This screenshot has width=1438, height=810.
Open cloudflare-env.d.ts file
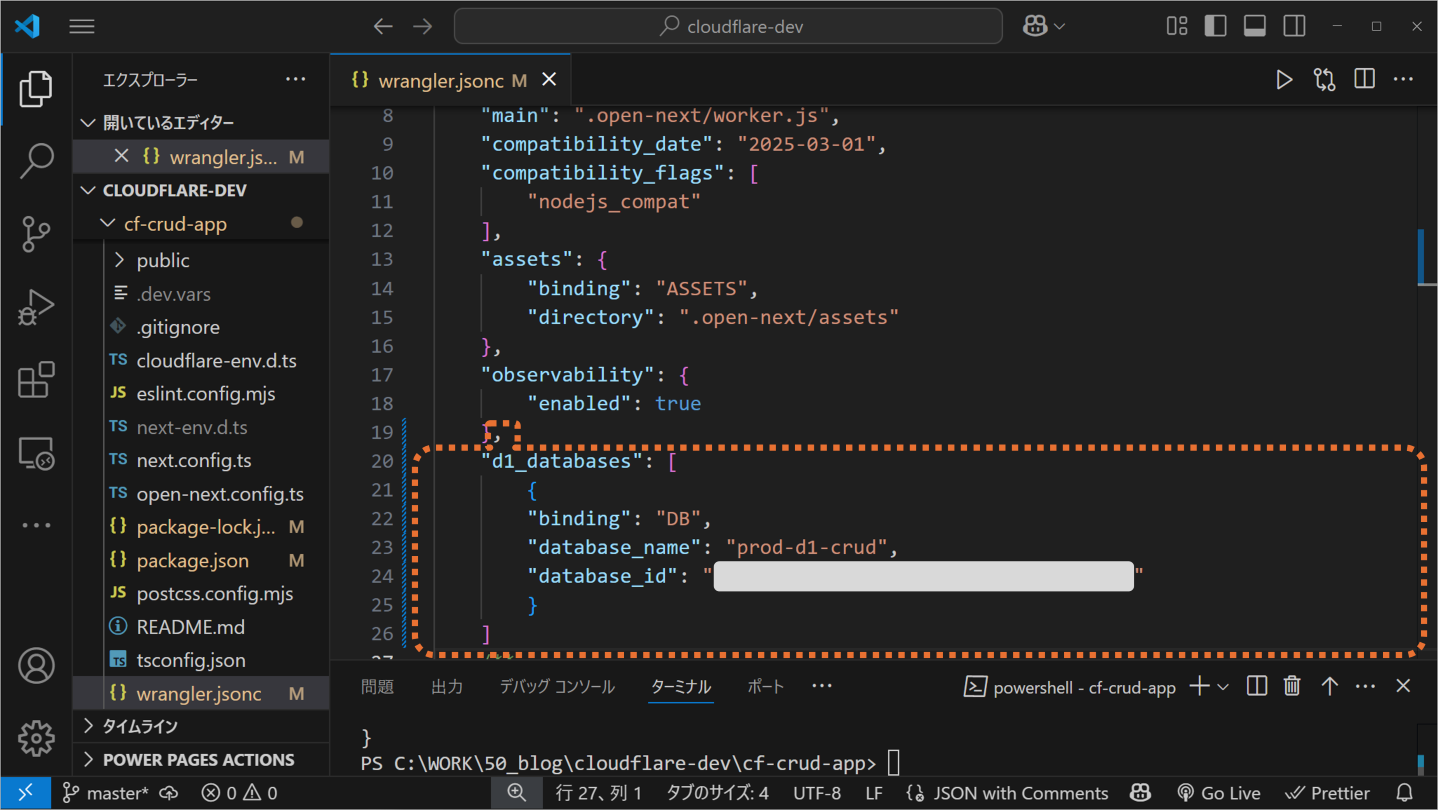(201, 360)
